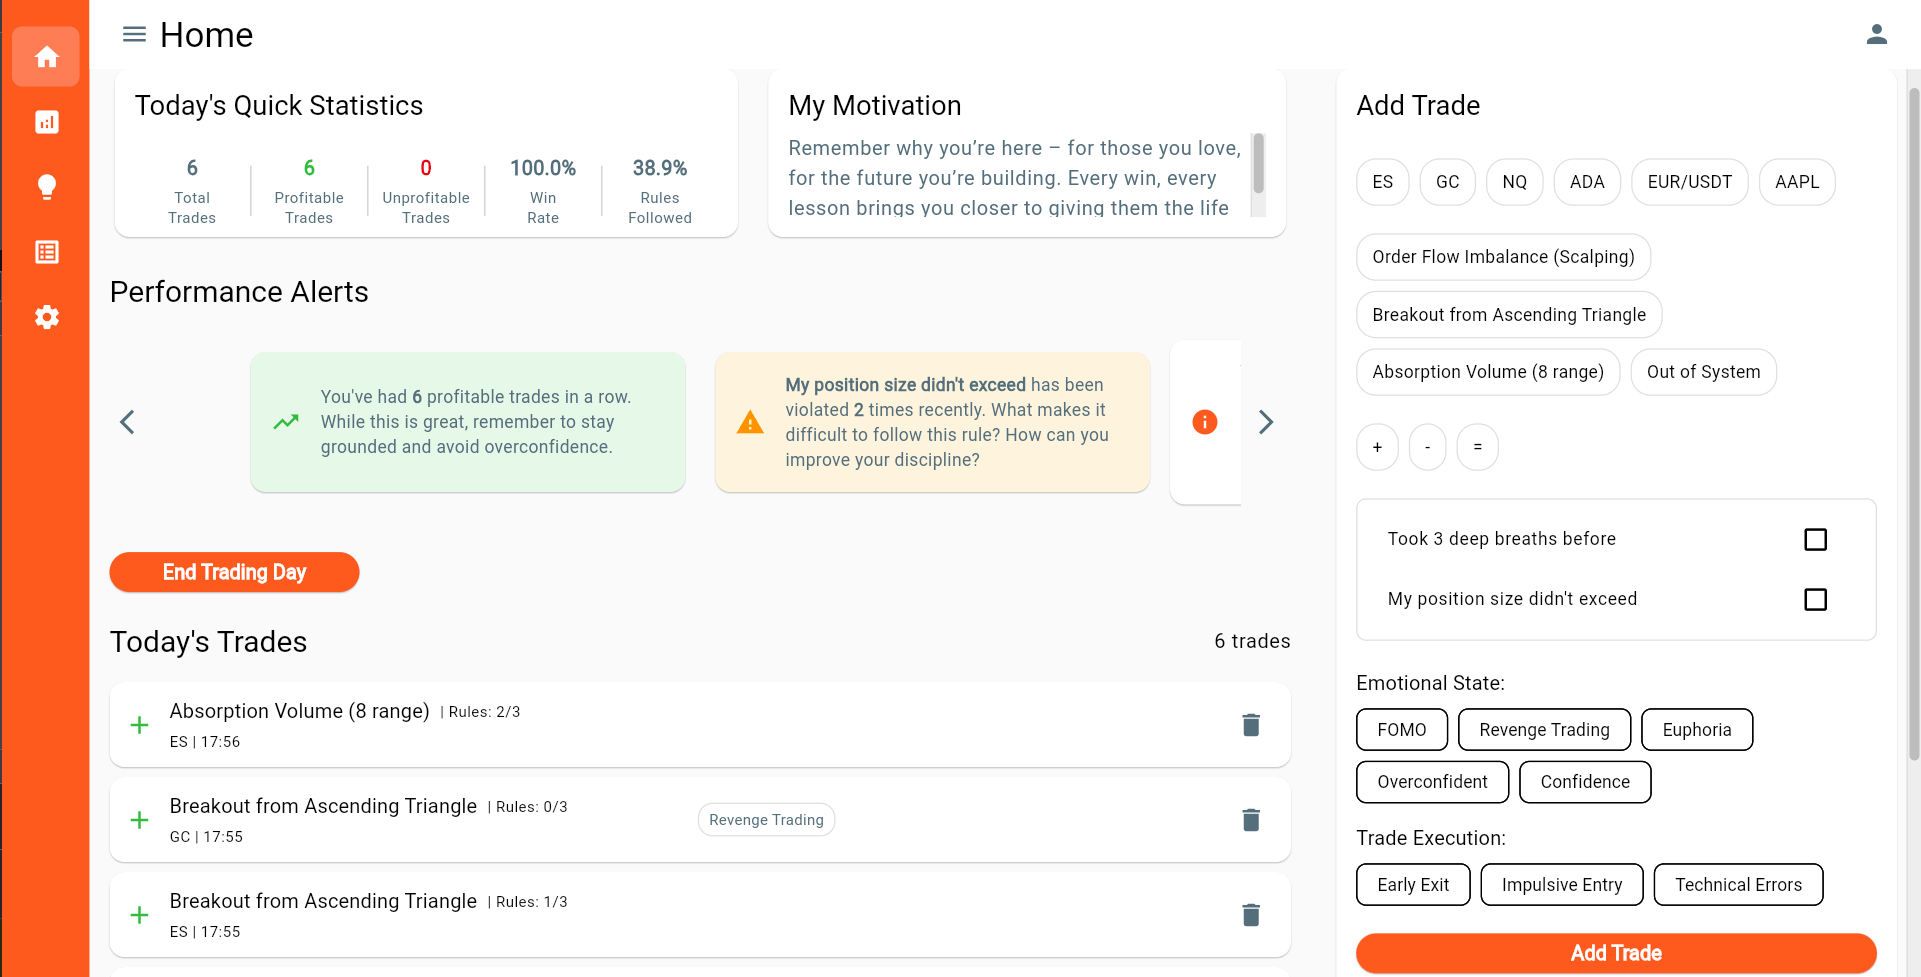Viewport: 1921px width, 977px height.
Task: Open the list journal icon in sidebar
Action: [x=46, y=252]
